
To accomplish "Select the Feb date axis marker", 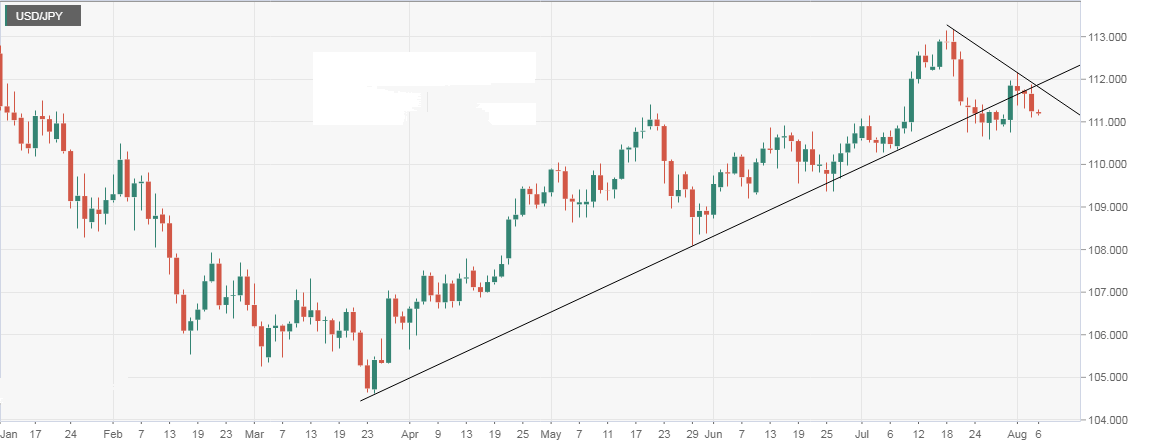I will pyautogui.click(x=112, y=436).
